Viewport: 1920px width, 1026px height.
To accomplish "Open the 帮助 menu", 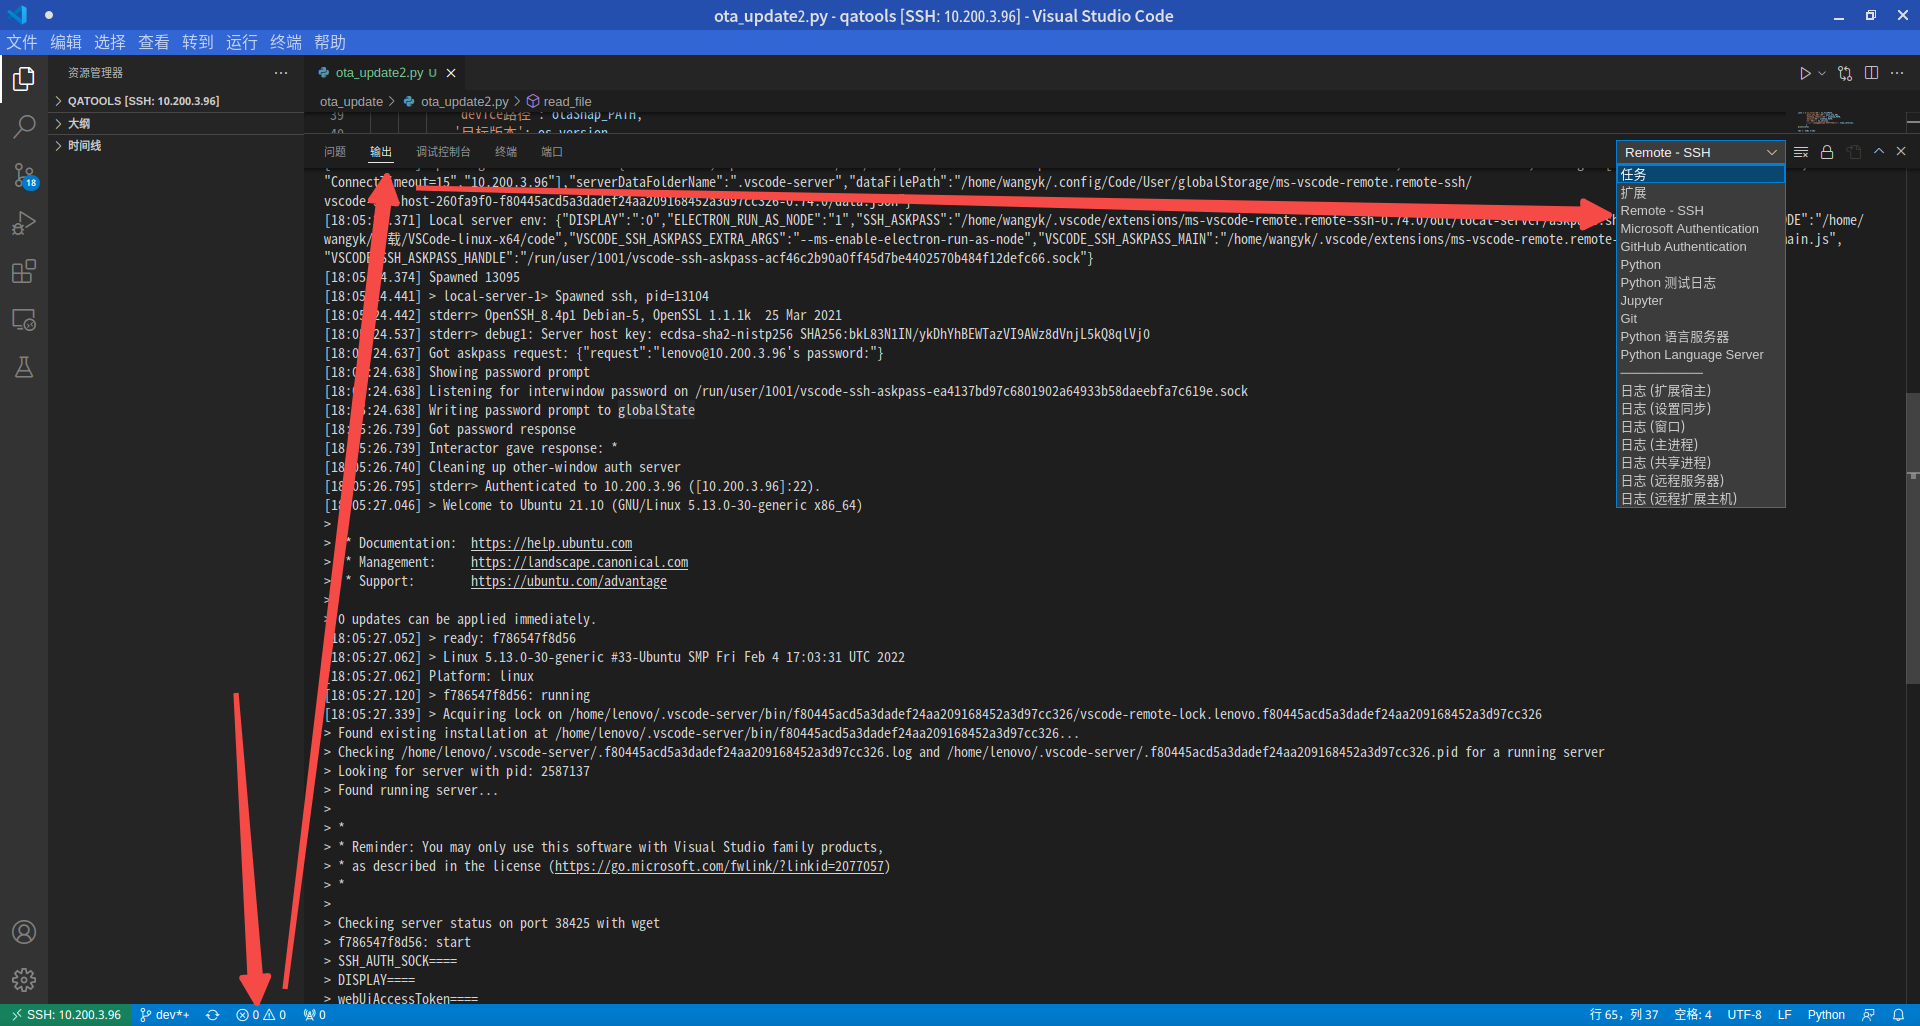I will [330, 42].
